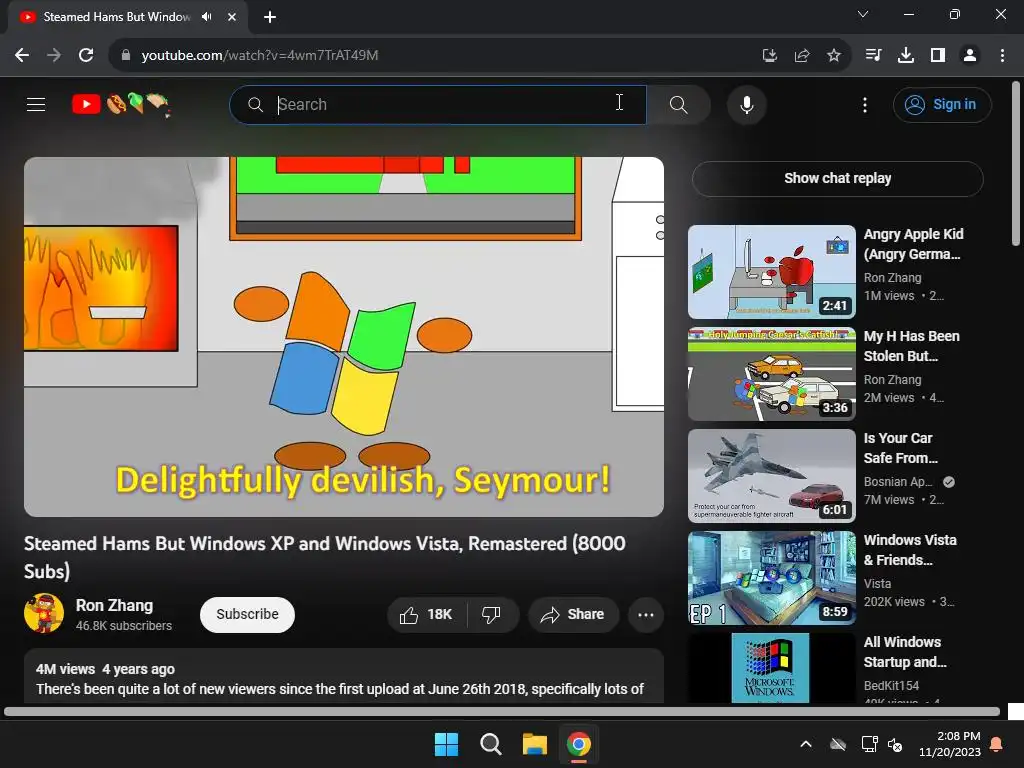Click Show chat replay button
The width and height of the screenshot is (1024, 768).
point(837,178)
